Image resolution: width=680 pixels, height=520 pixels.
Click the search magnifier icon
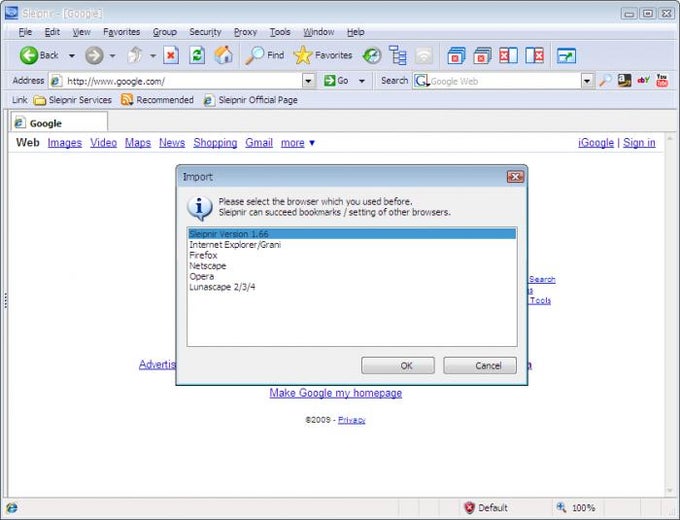pyautogui.click(x=605, y=81)
